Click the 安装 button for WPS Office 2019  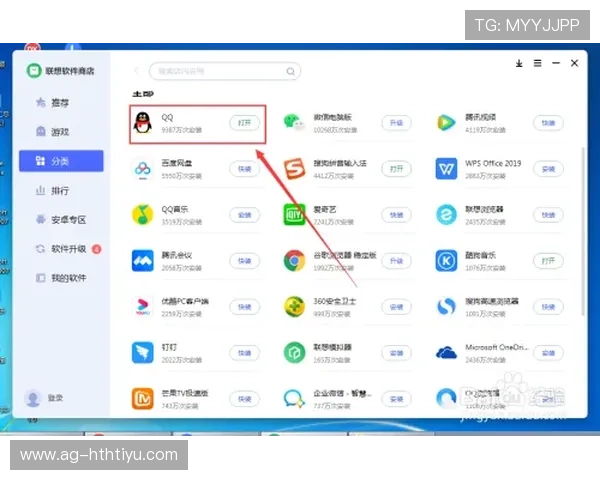coord(548,169)
